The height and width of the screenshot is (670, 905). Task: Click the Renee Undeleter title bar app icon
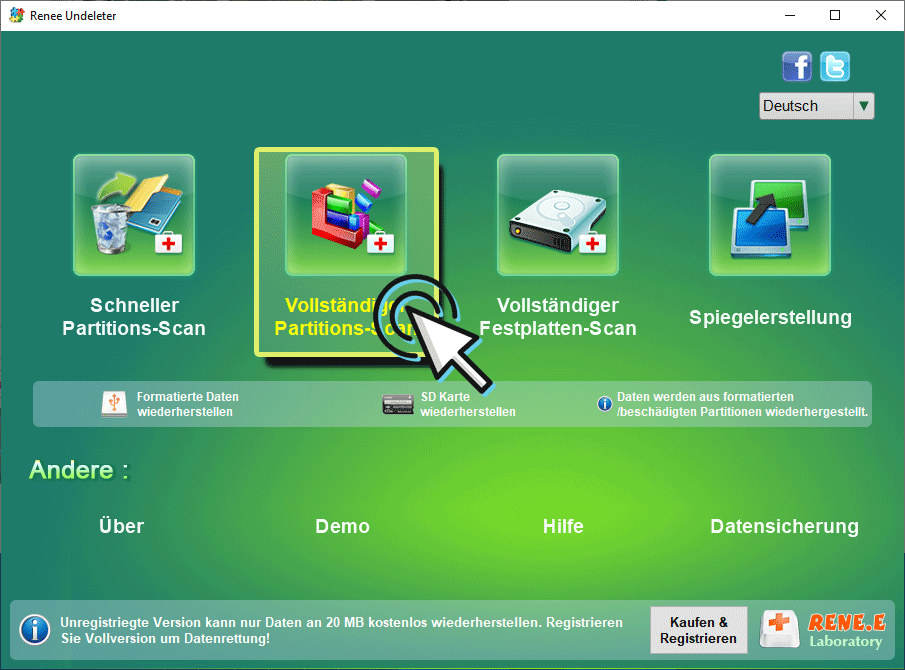click(x=16, y=16)
